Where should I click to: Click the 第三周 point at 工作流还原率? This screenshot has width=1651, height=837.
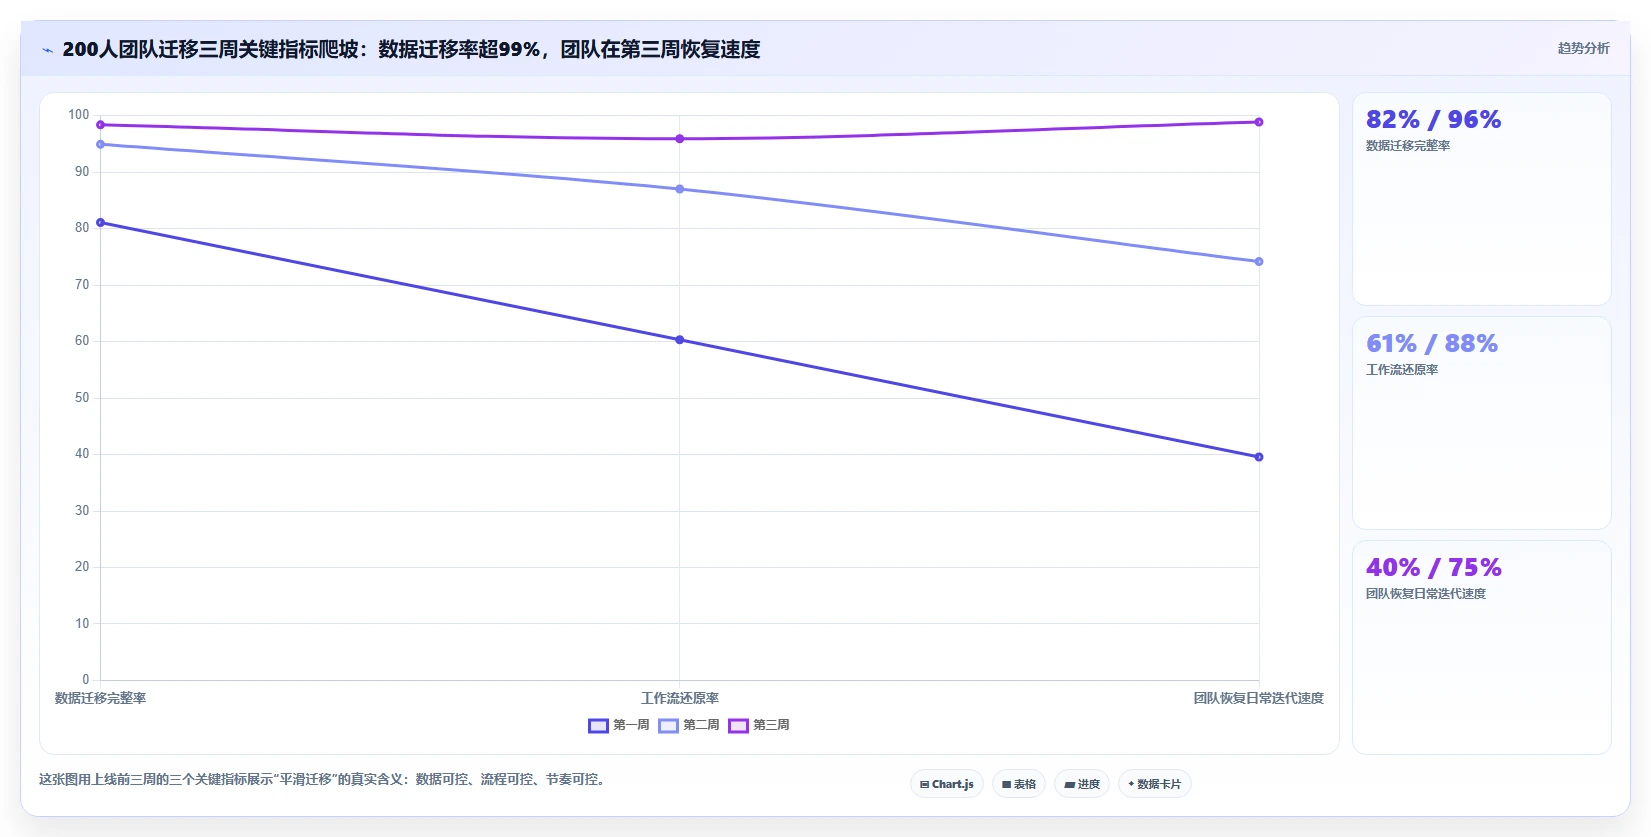pos(680,139)
